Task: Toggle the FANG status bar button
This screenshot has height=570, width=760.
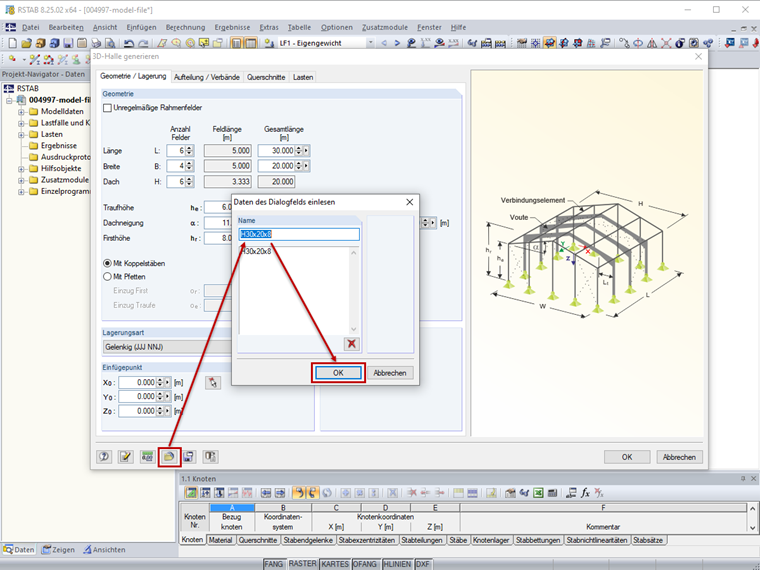Action: [x=274, y=564]
